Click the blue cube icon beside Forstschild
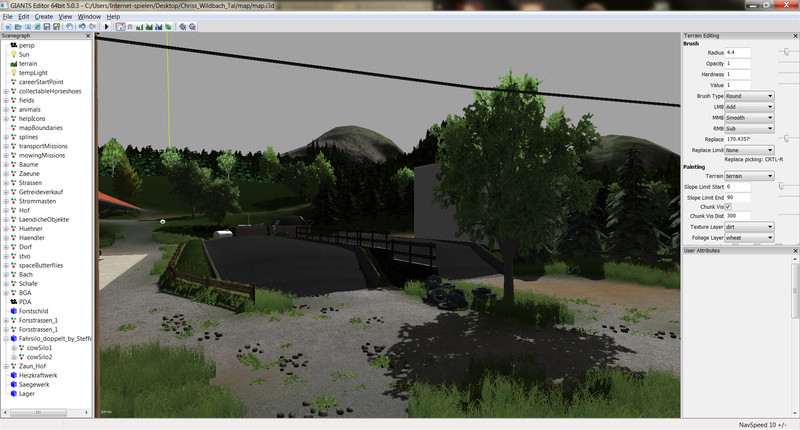The width and height of the screenshot is (800, 430). point(14,311)
